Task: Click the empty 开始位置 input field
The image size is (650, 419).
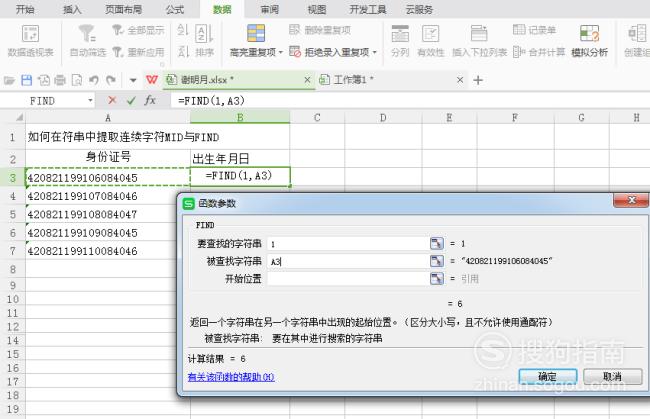Action: coord(348,279)
